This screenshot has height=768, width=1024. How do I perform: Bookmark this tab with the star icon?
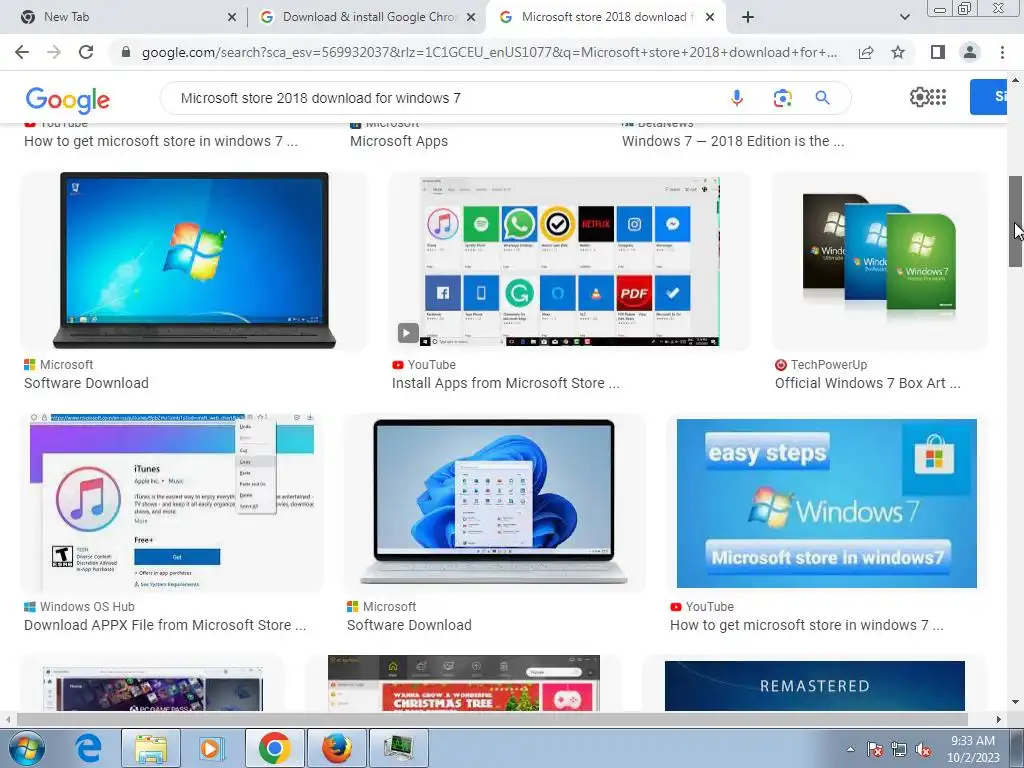(898, 52)
